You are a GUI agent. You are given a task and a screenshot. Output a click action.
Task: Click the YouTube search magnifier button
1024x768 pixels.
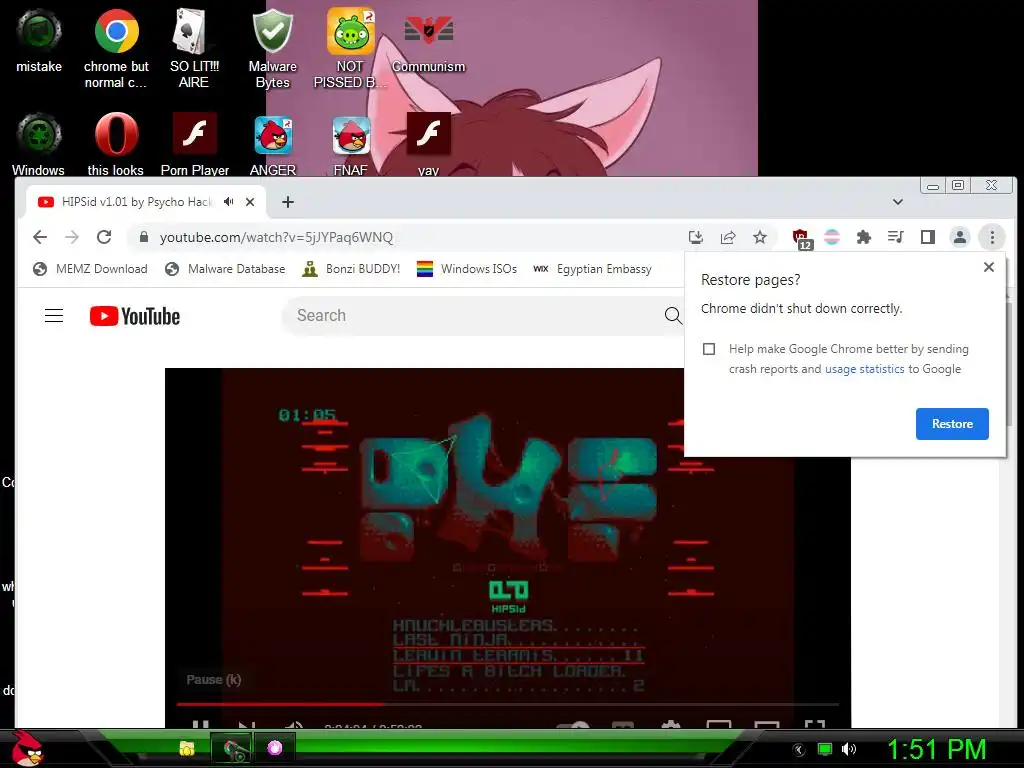(x=673, y=316)
